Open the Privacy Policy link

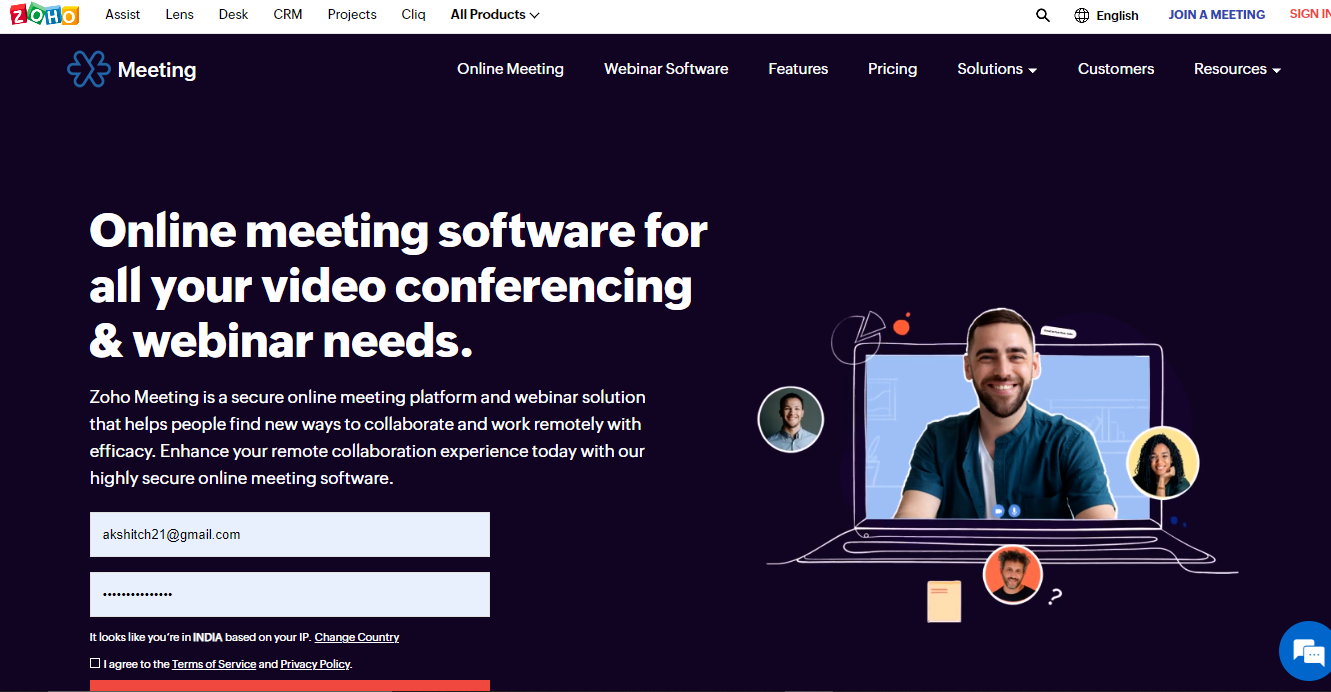(x=315, y=664)
